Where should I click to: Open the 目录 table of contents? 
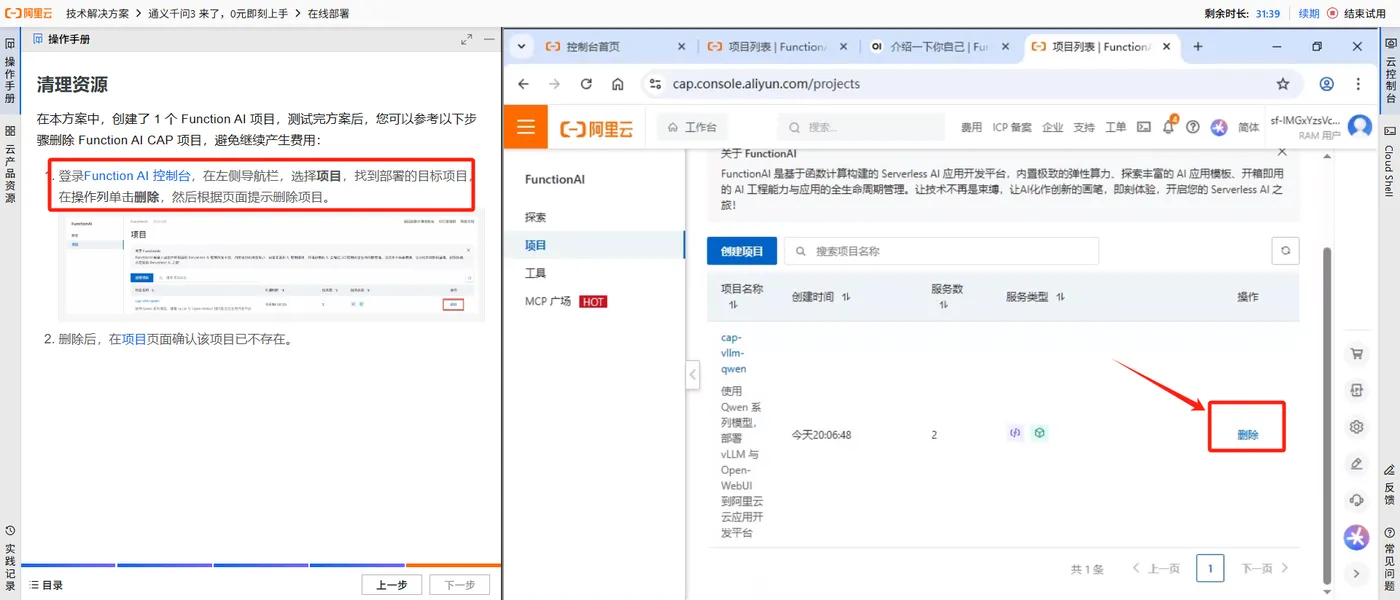[x=46, y=585]
